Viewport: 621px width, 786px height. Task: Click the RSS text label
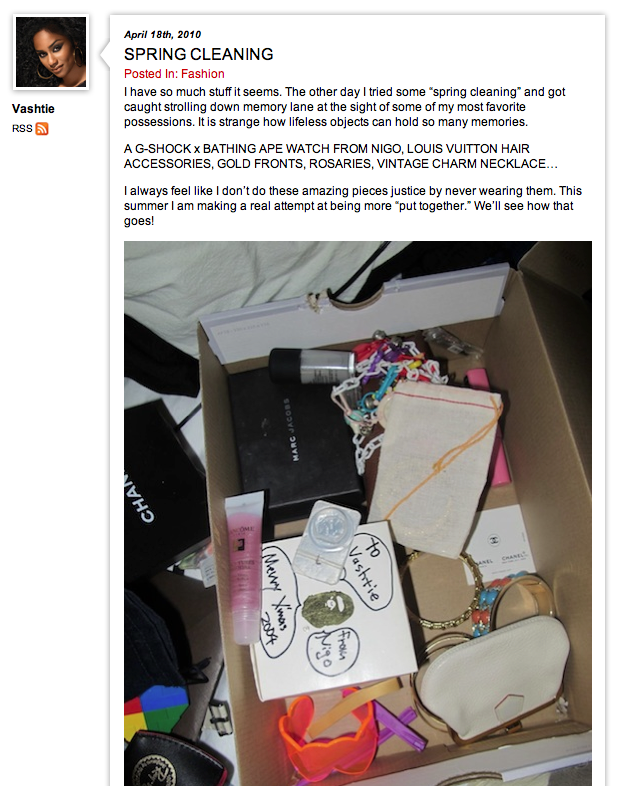pyautogui.click(x=22, y=129)
